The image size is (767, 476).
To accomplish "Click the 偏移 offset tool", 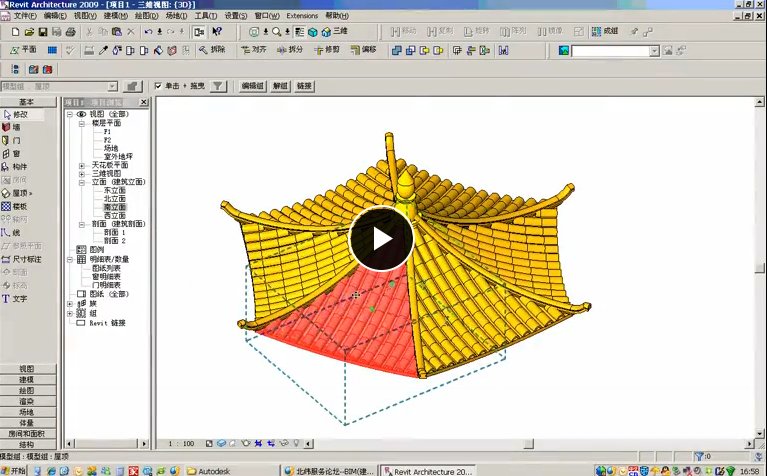I will (363, 50).
